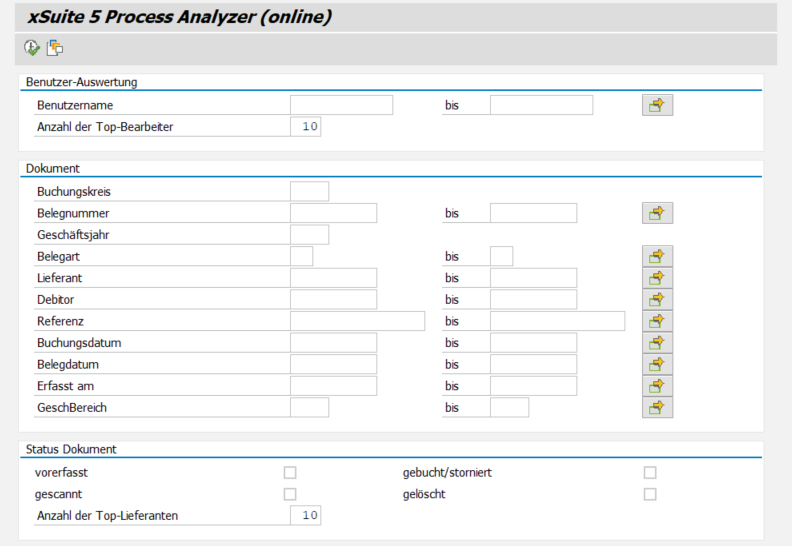Click the Benutzer-Auswertung section title
Image resolution: width=792 pixels, height=546 pixels.
click(x=81, y=82)
